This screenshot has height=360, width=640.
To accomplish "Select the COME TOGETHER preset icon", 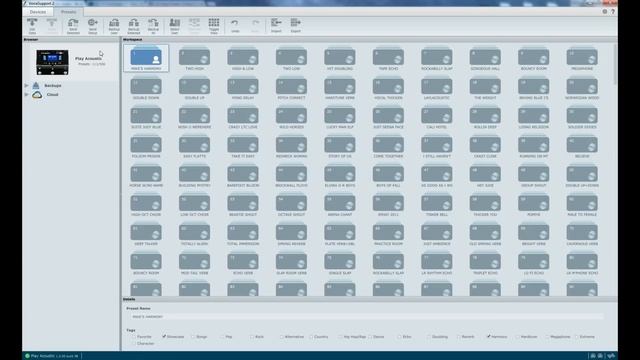I will pyautogui.click(x=388, y=144).
